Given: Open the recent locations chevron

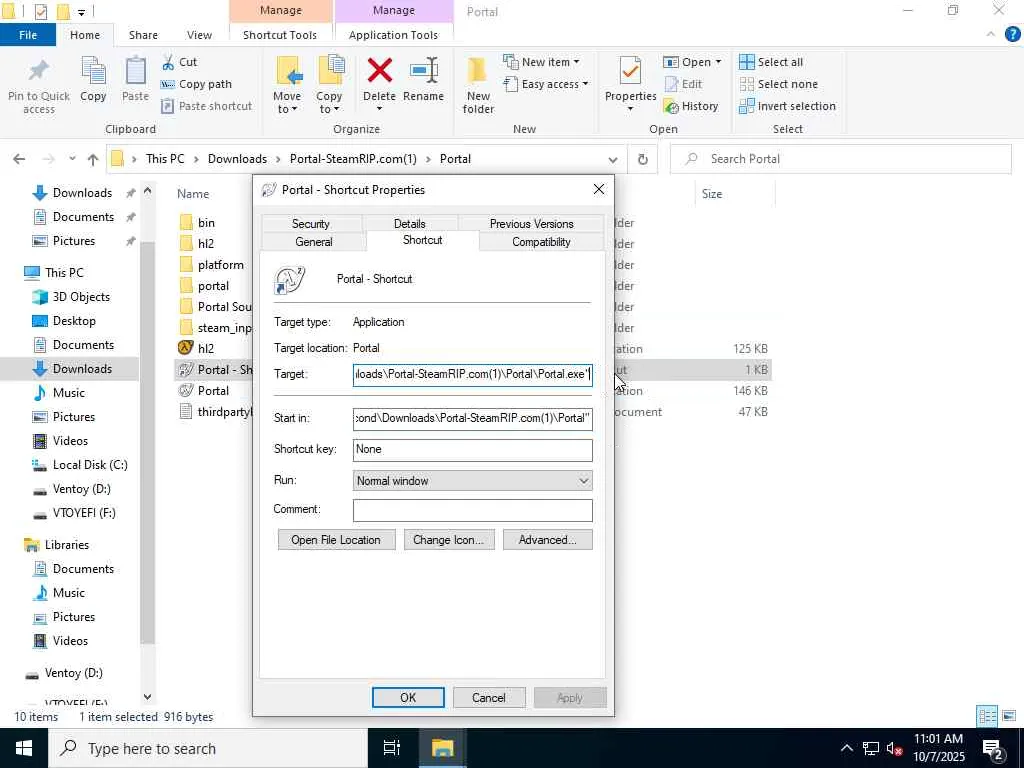Looking at the screenshot, I should tap(72, 159).
